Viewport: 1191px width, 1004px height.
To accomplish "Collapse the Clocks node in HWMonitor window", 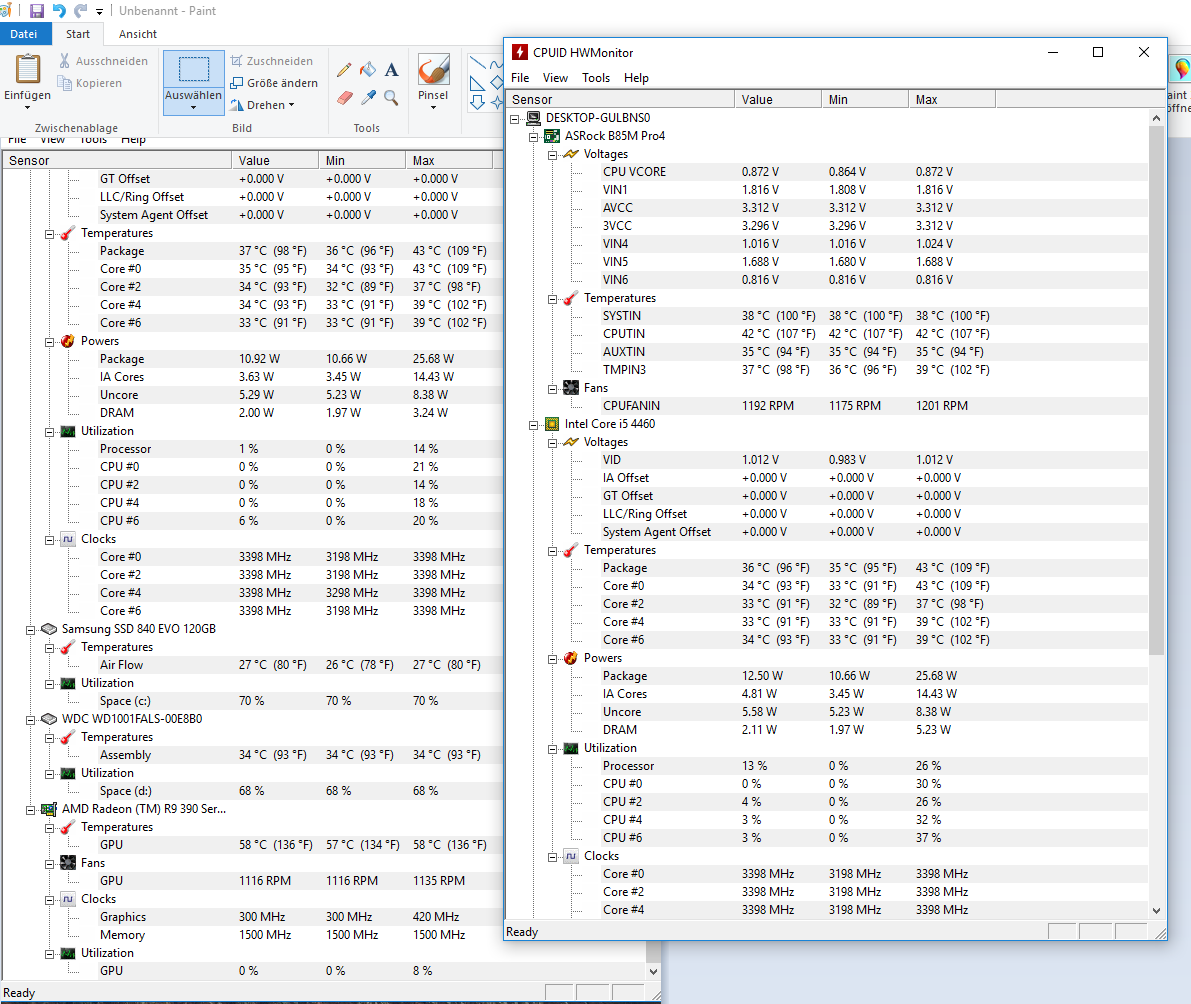I will tap(553, 857).
